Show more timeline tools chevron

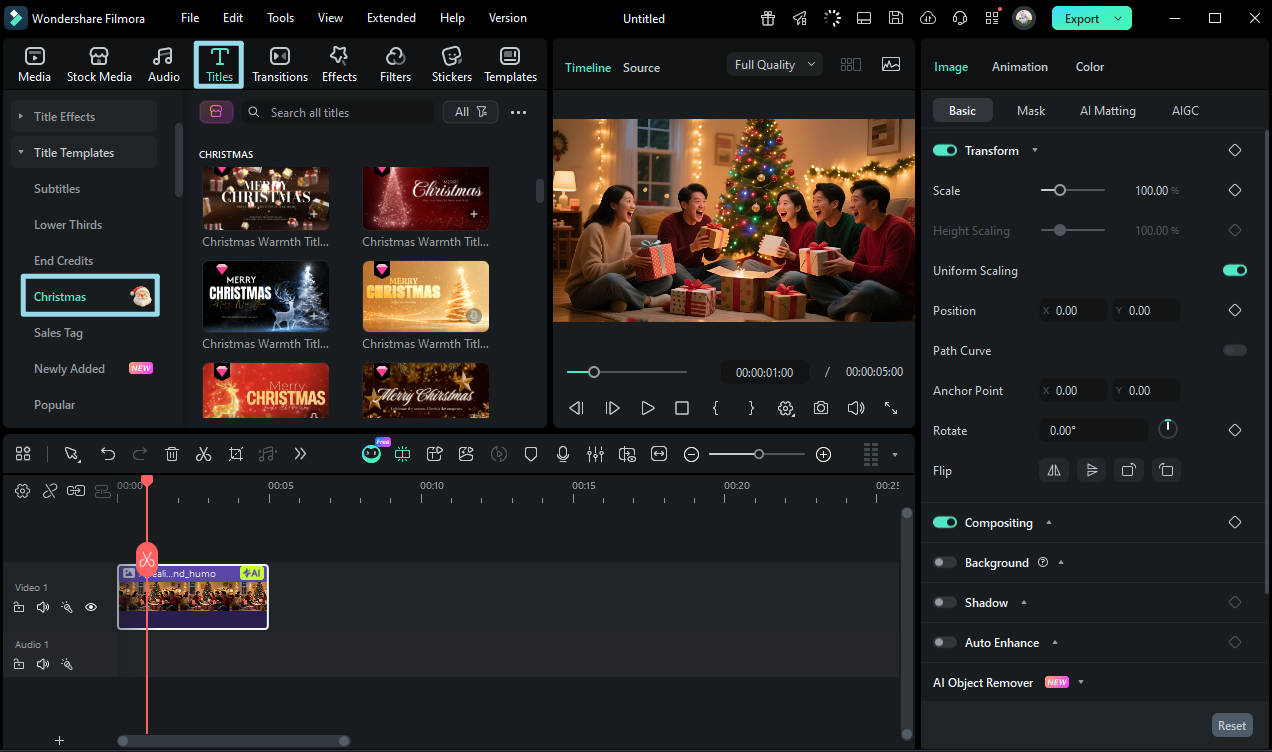click(300, 454)
